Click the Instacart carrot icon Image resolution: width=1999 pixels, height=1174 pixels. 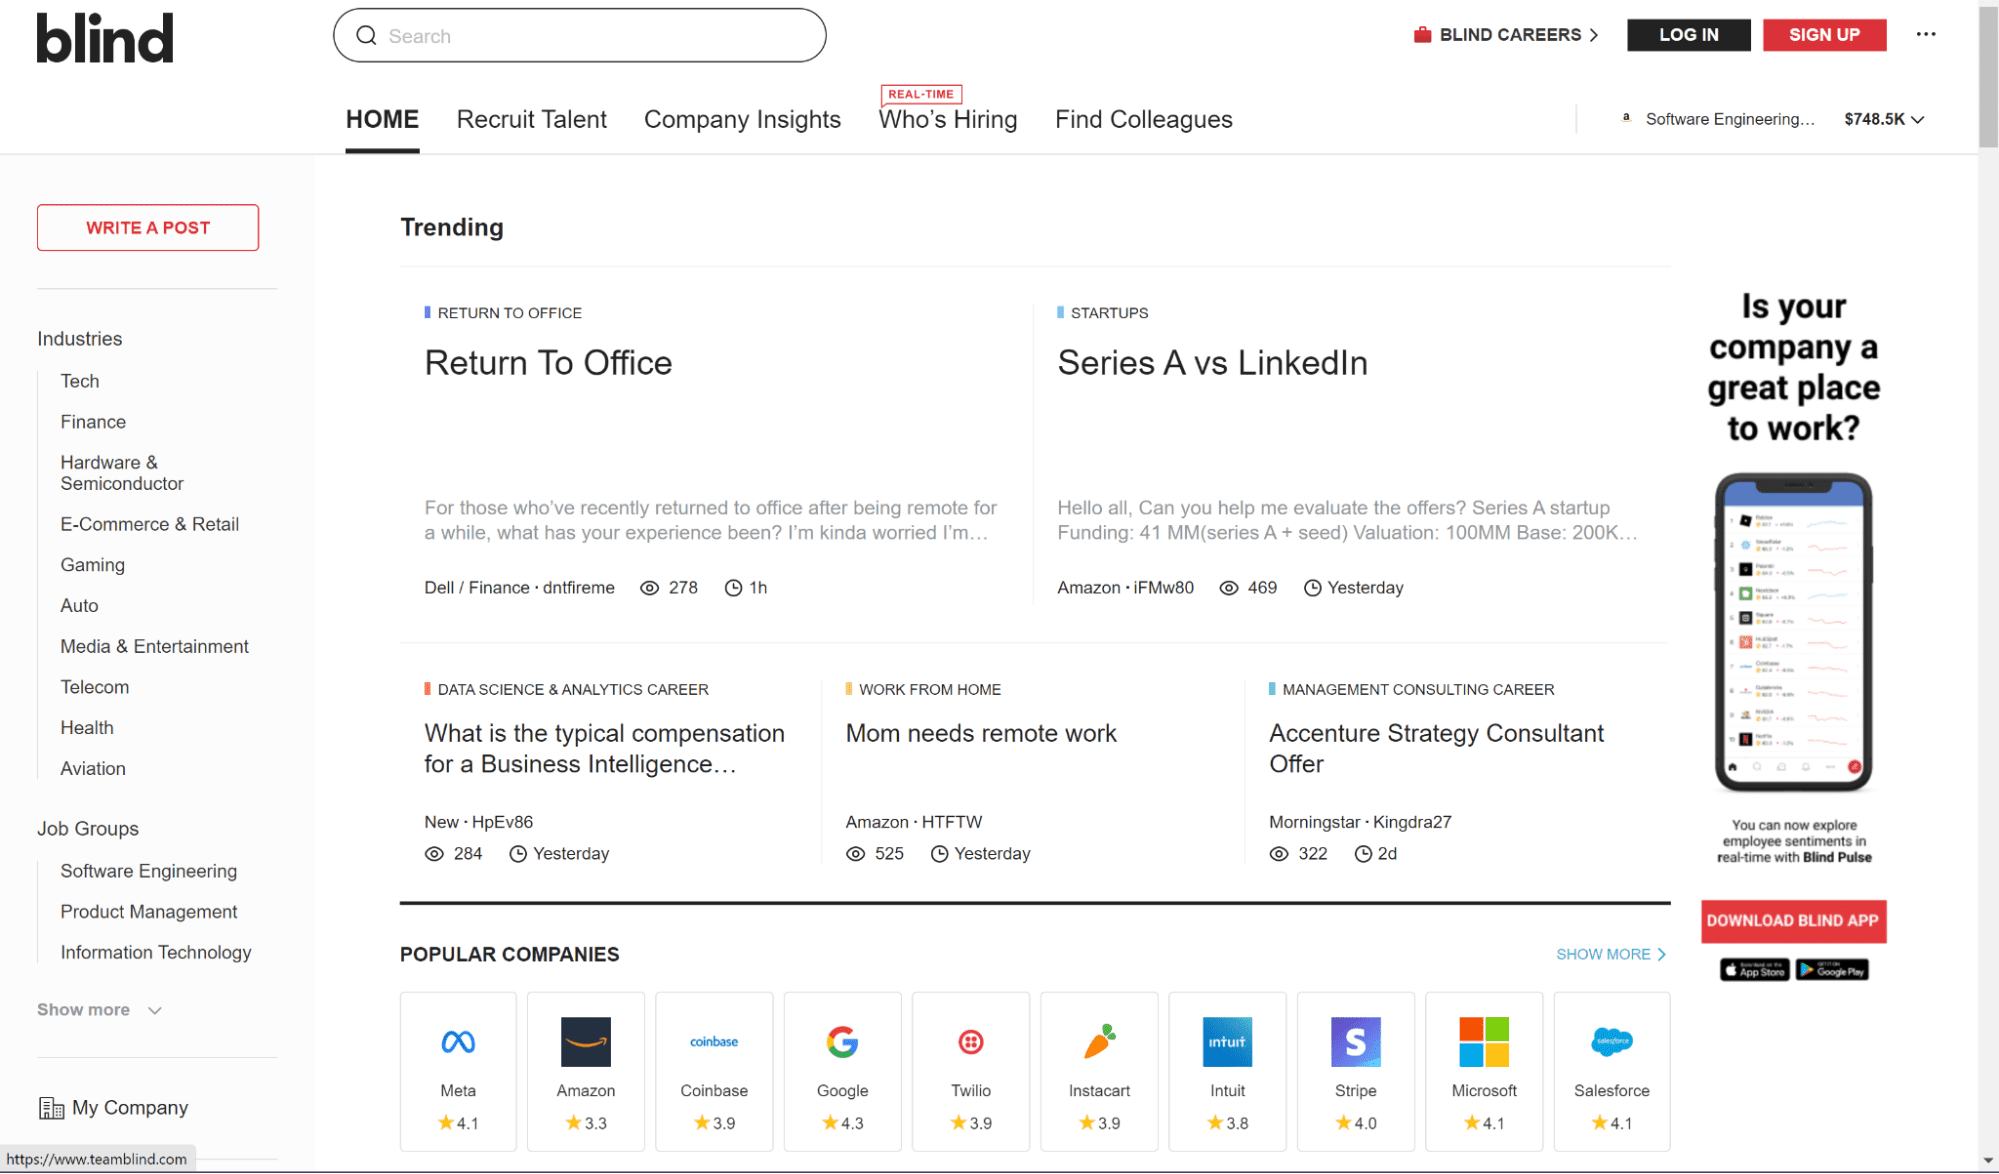pyautogui.click(x=1099, y=1041)
